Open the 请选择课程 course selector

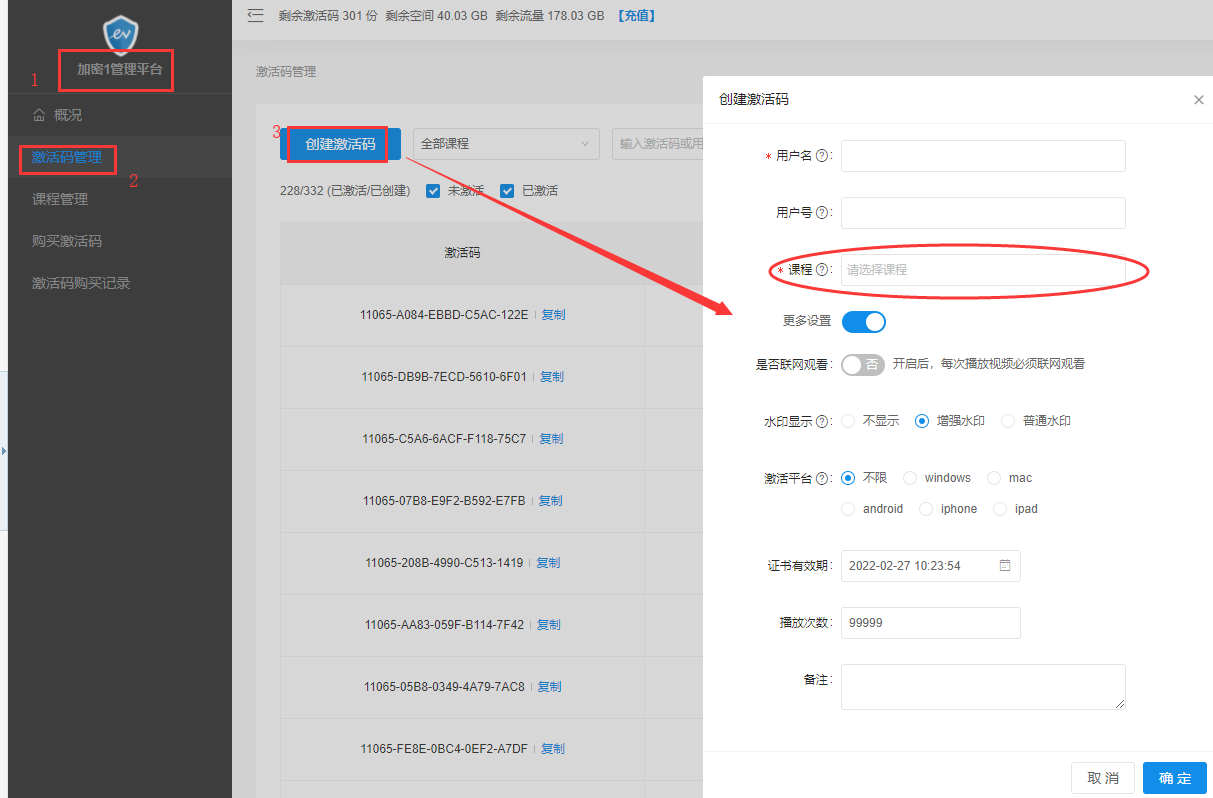[982, 270]
